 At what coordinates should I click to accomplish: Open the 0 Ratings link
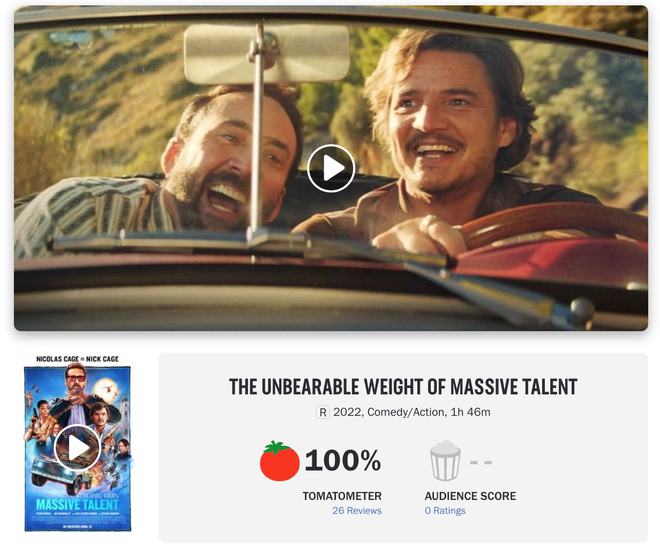click(445, 510)
